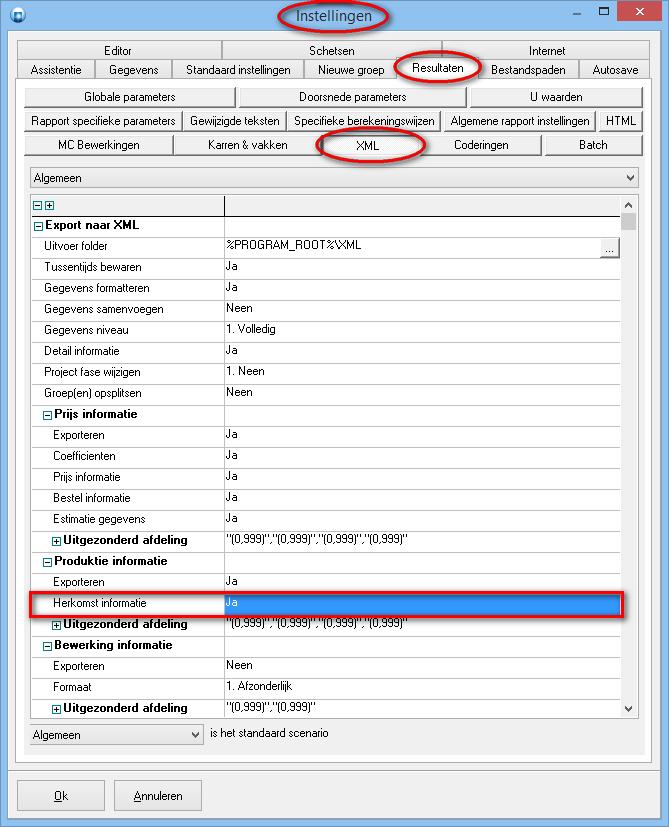This screenshot has width=669, height=827.
Task: Select the Standaard instellingen tab
Action: 238,70
